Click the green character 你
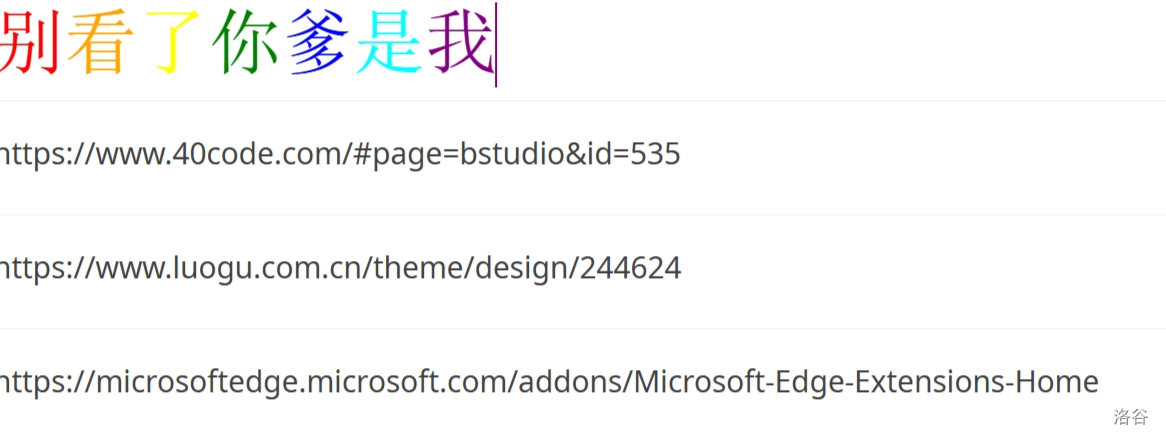 pyautogui.click(x=245, y=45)
